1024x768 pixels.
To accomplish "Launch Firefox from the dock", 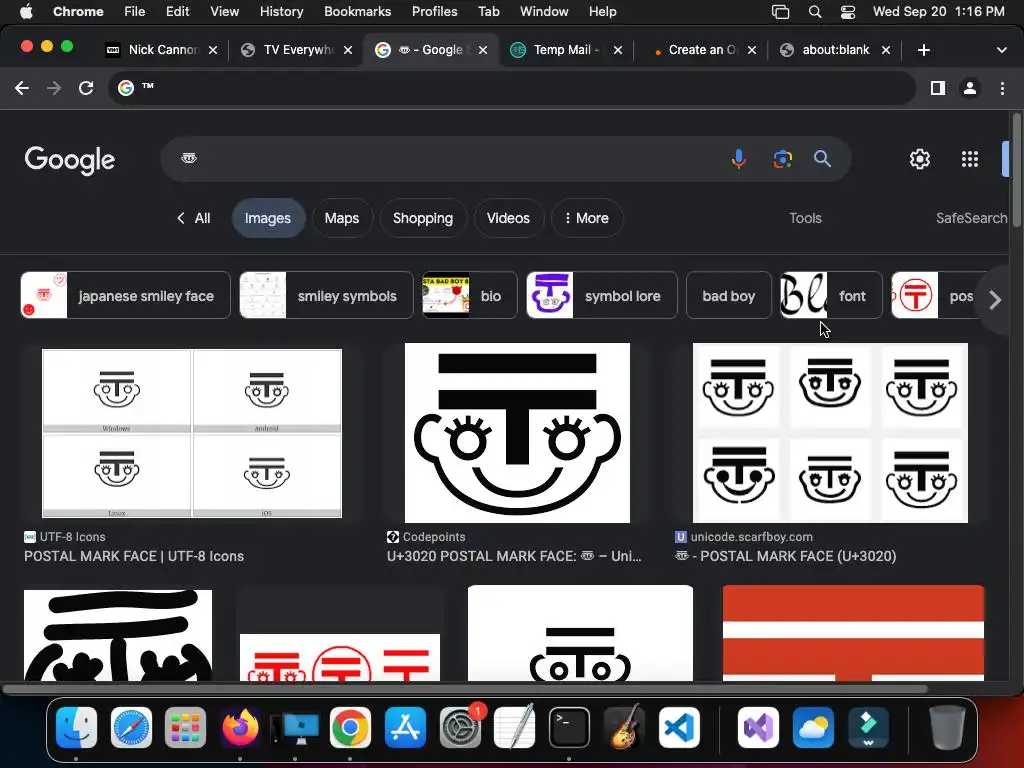I will tap(240, 727).
